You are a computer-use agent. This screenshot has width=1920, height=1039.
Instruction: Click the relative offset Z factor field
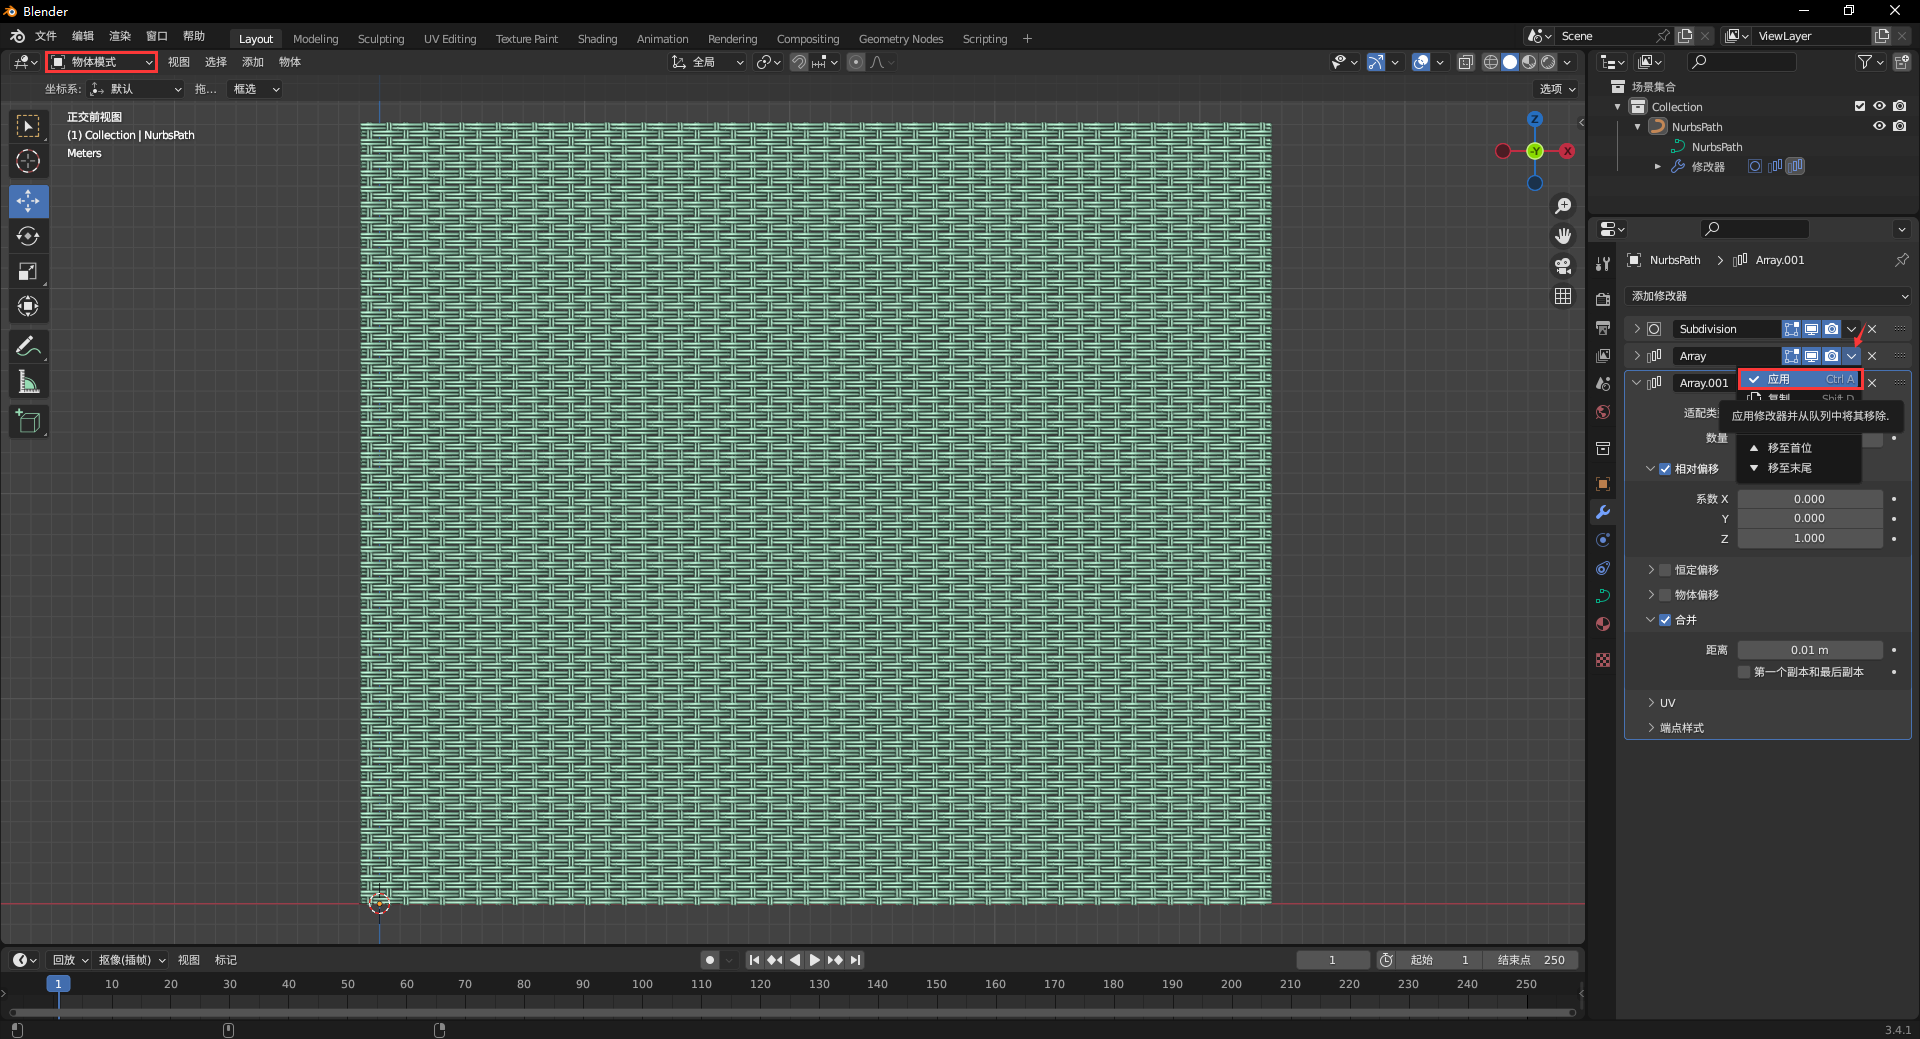click(1810, 538)
